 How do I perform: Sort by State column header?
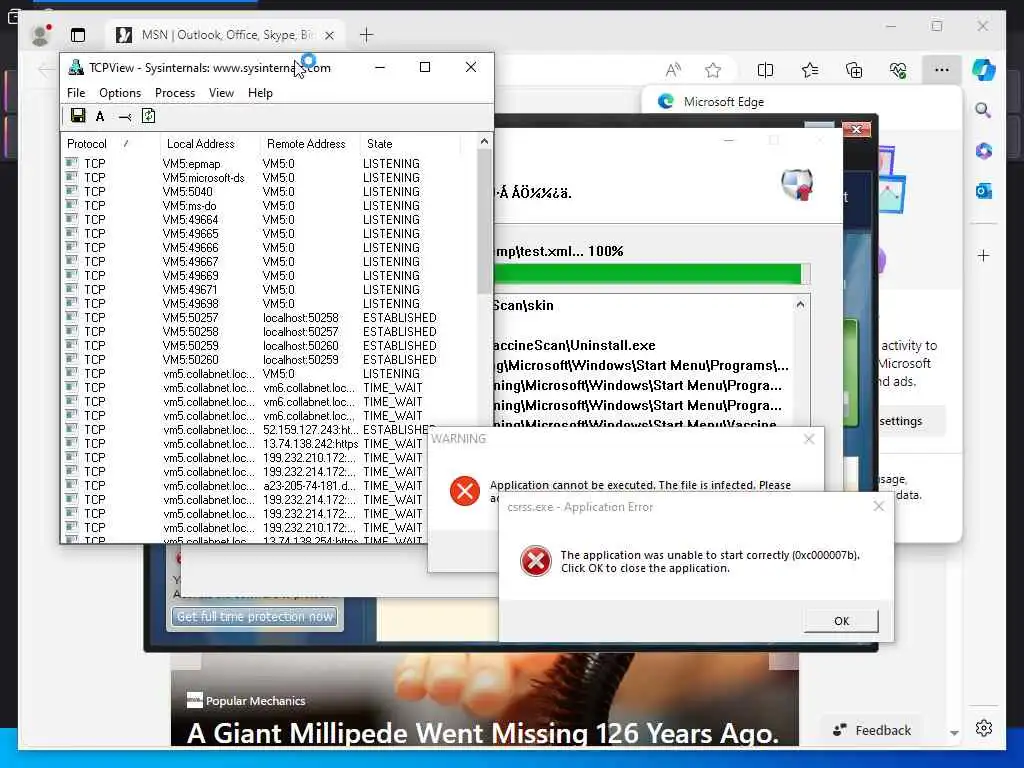tap(410, 144)
